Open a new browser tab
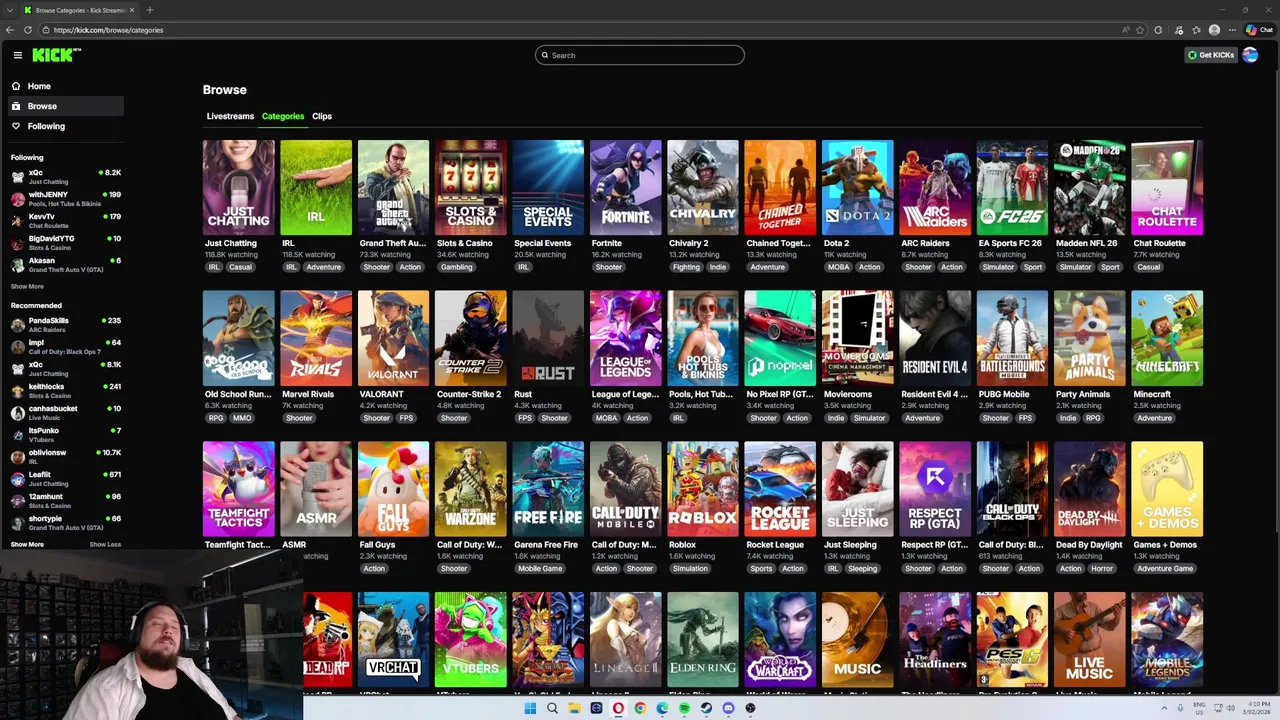Image resolution: width=1280 pixels, height=720 pixels. coord(149,10)
